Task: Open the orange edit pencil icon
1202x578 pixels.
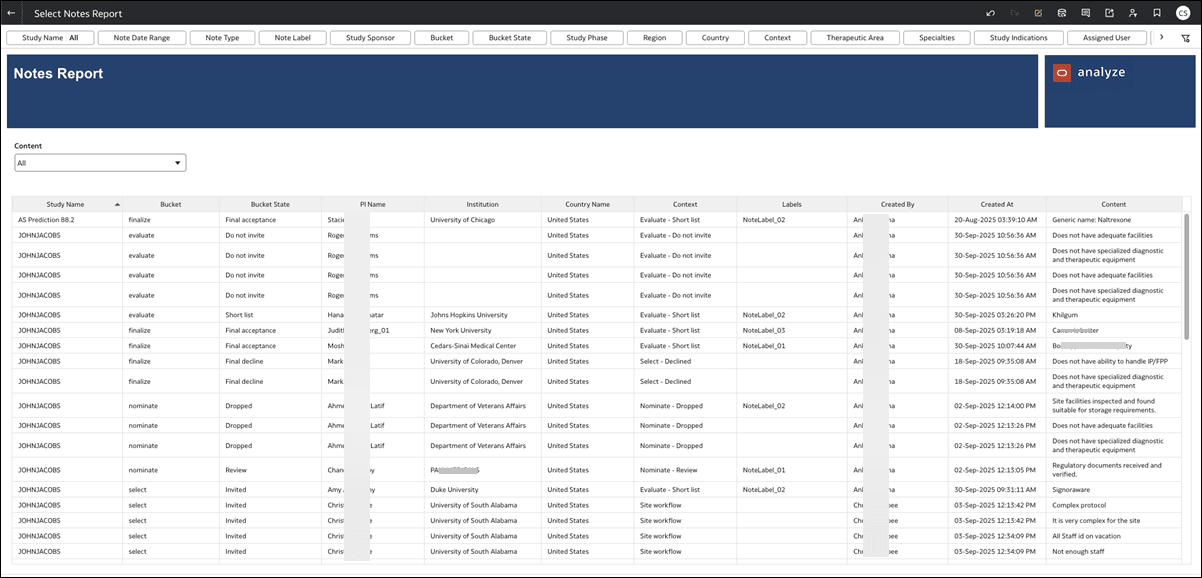Action: coord(1038,13)
